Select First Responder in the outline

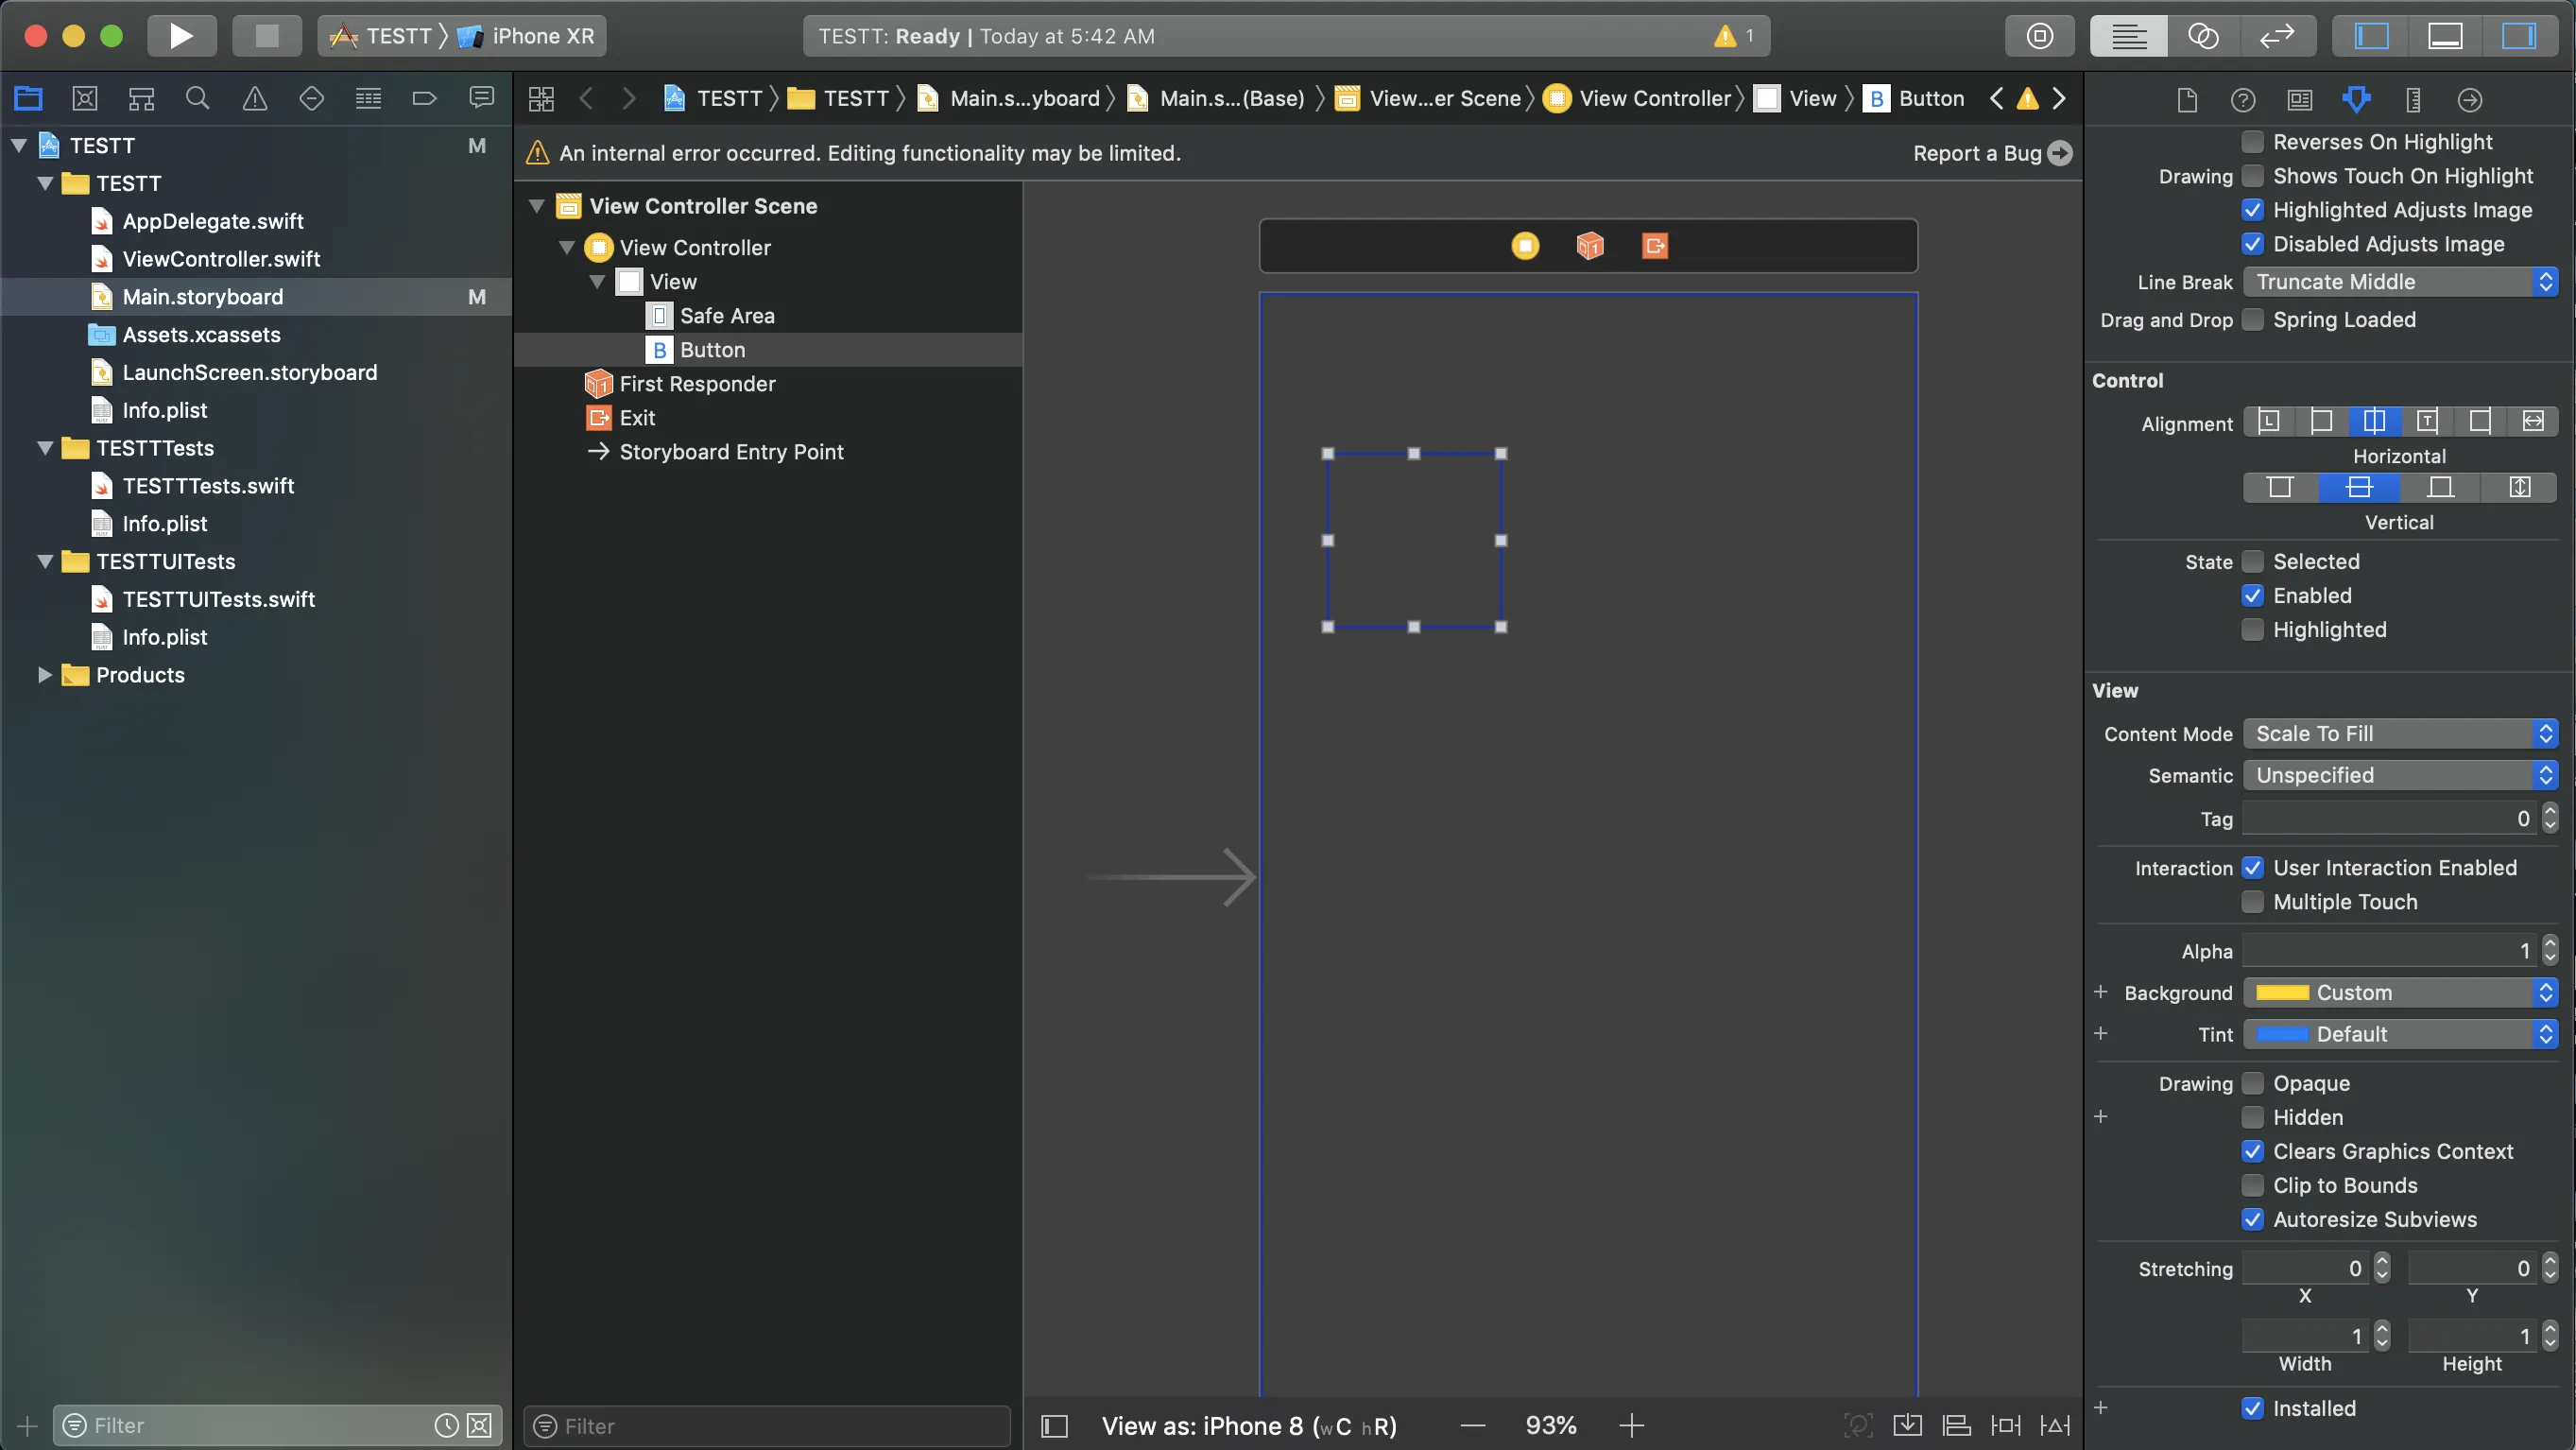pyautogui.click(x=697, y=384)
